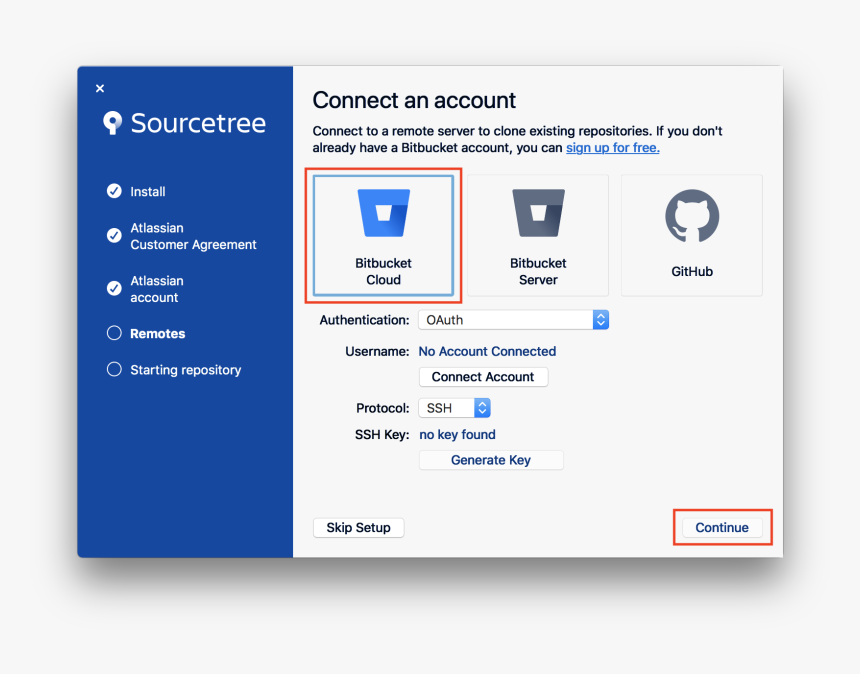Click the Connect Account button
This screenshot has height=674, width=860.
[x=483, y=377]
